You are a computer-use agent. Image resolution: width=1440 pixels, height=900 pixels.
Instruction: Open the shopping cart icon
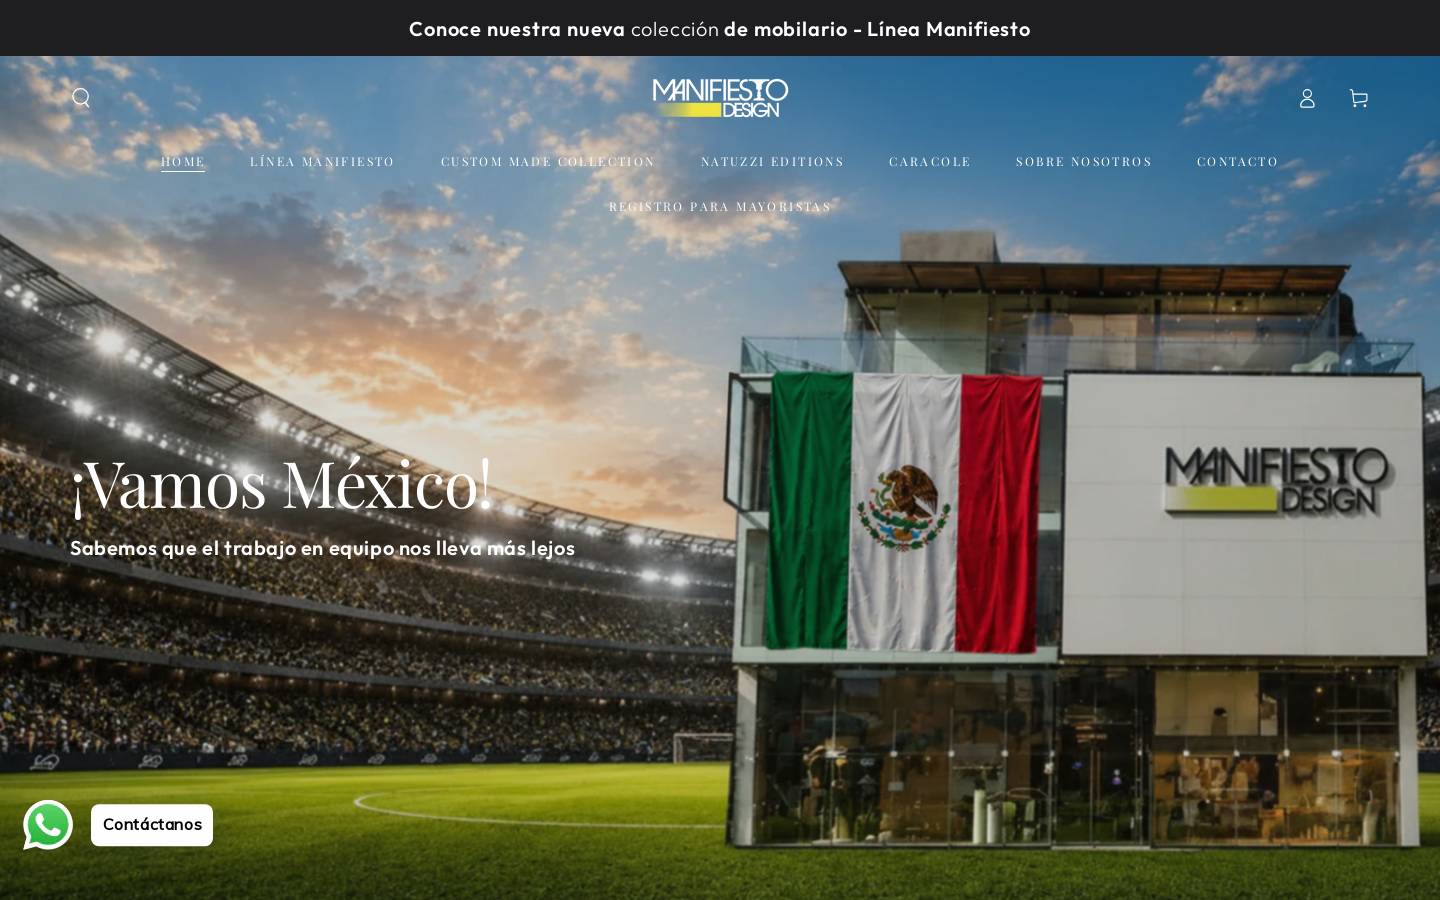click(1358, 98)
